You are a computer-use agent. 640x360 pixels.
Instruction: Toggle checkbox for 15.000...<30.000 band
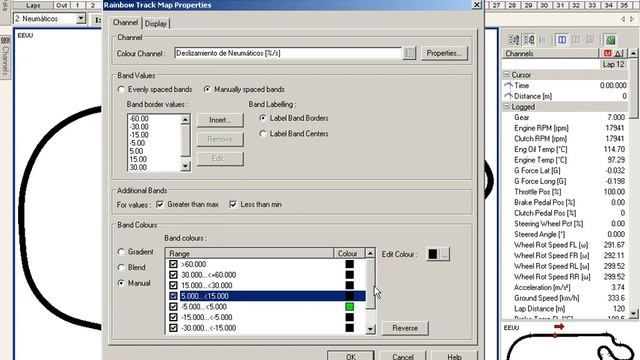pyautogui.click(x=173, y=285)
